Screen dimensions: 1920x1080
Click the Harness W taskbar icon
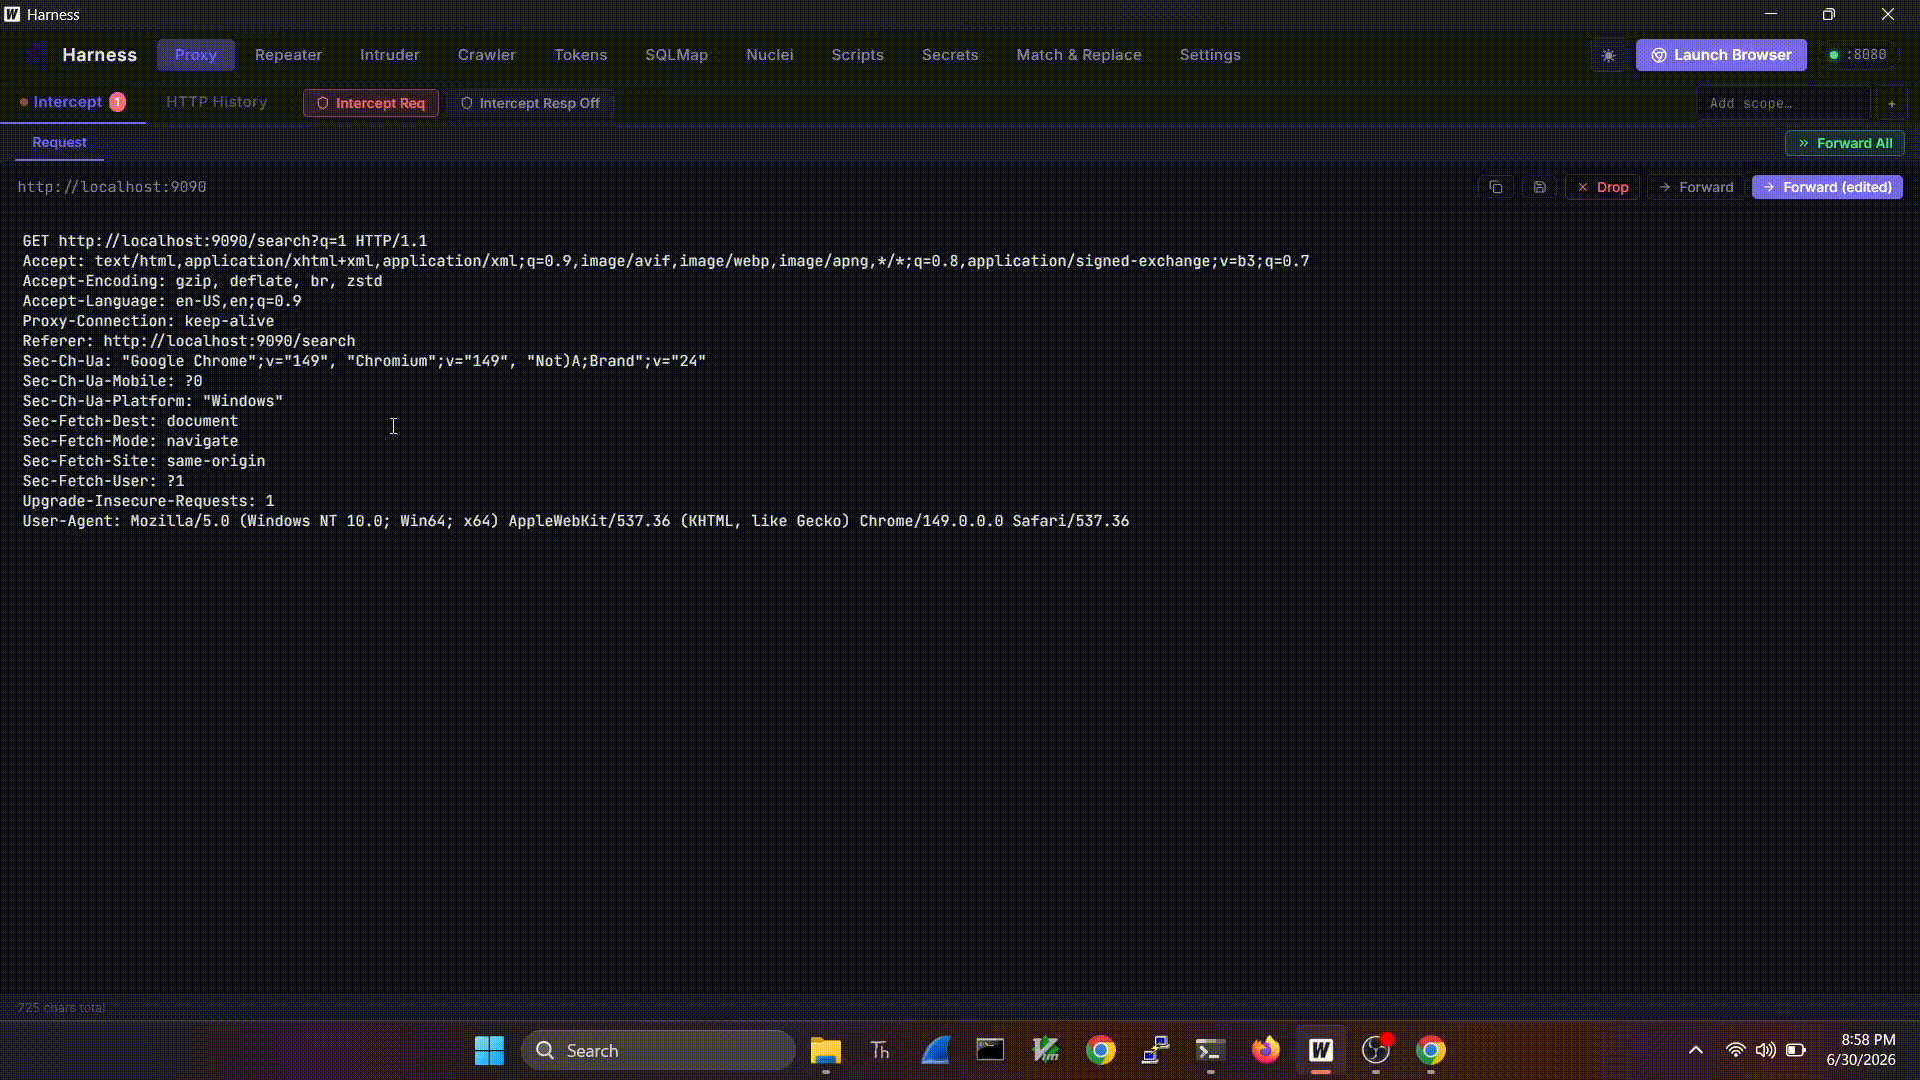[1321, 1050]
